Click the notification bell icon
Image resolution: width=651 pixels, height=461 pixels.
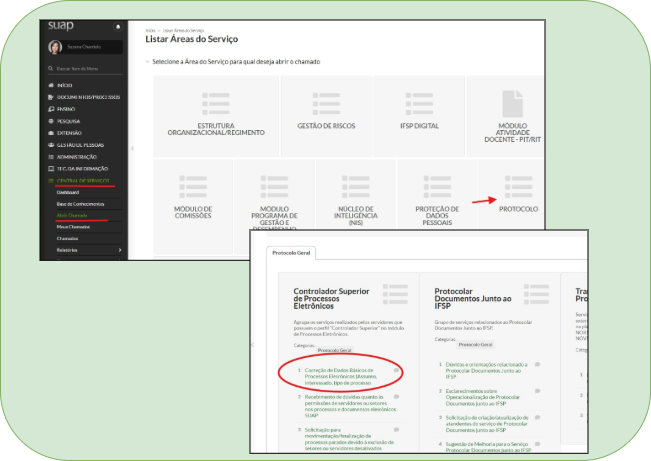pos(118,27)
